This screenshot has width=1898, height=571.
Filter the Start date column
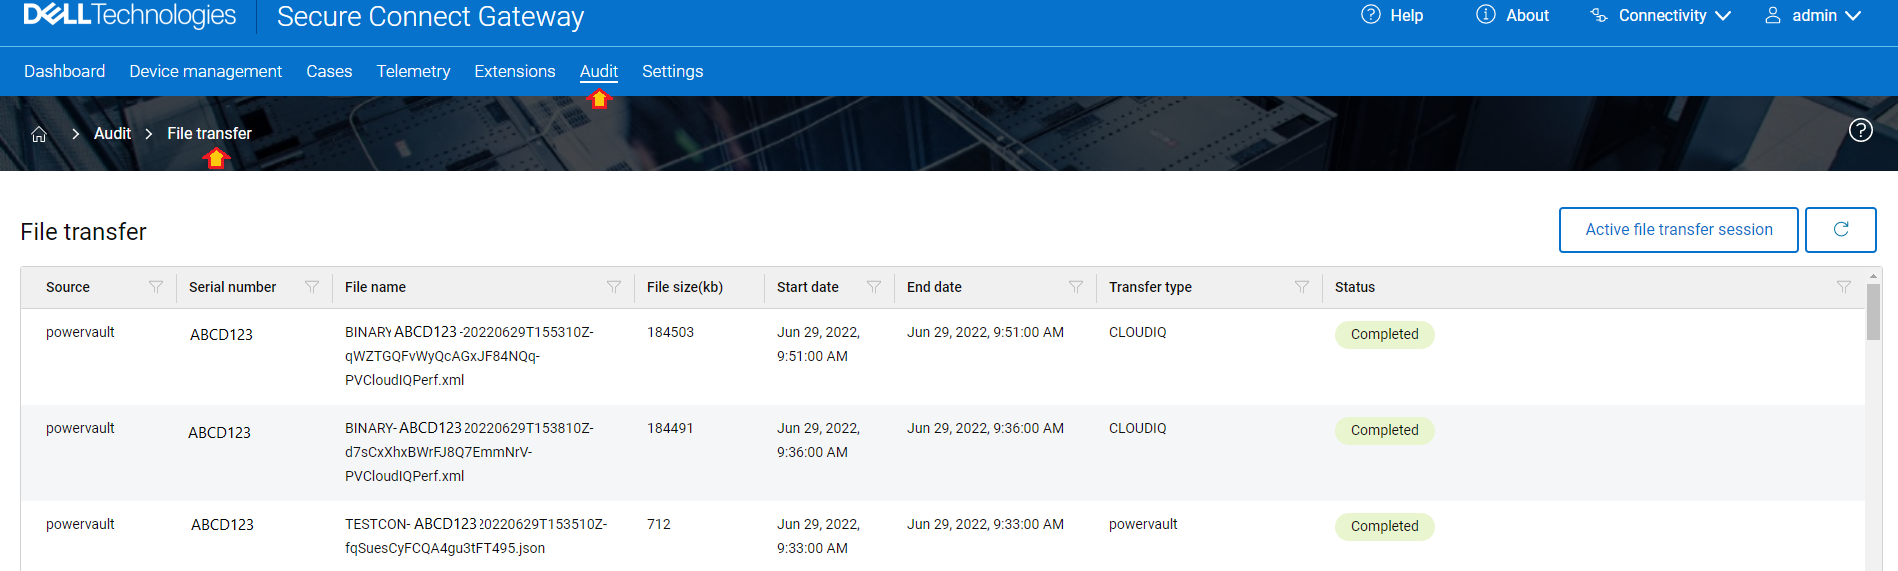pyautogui.click(x=874, y=287)
